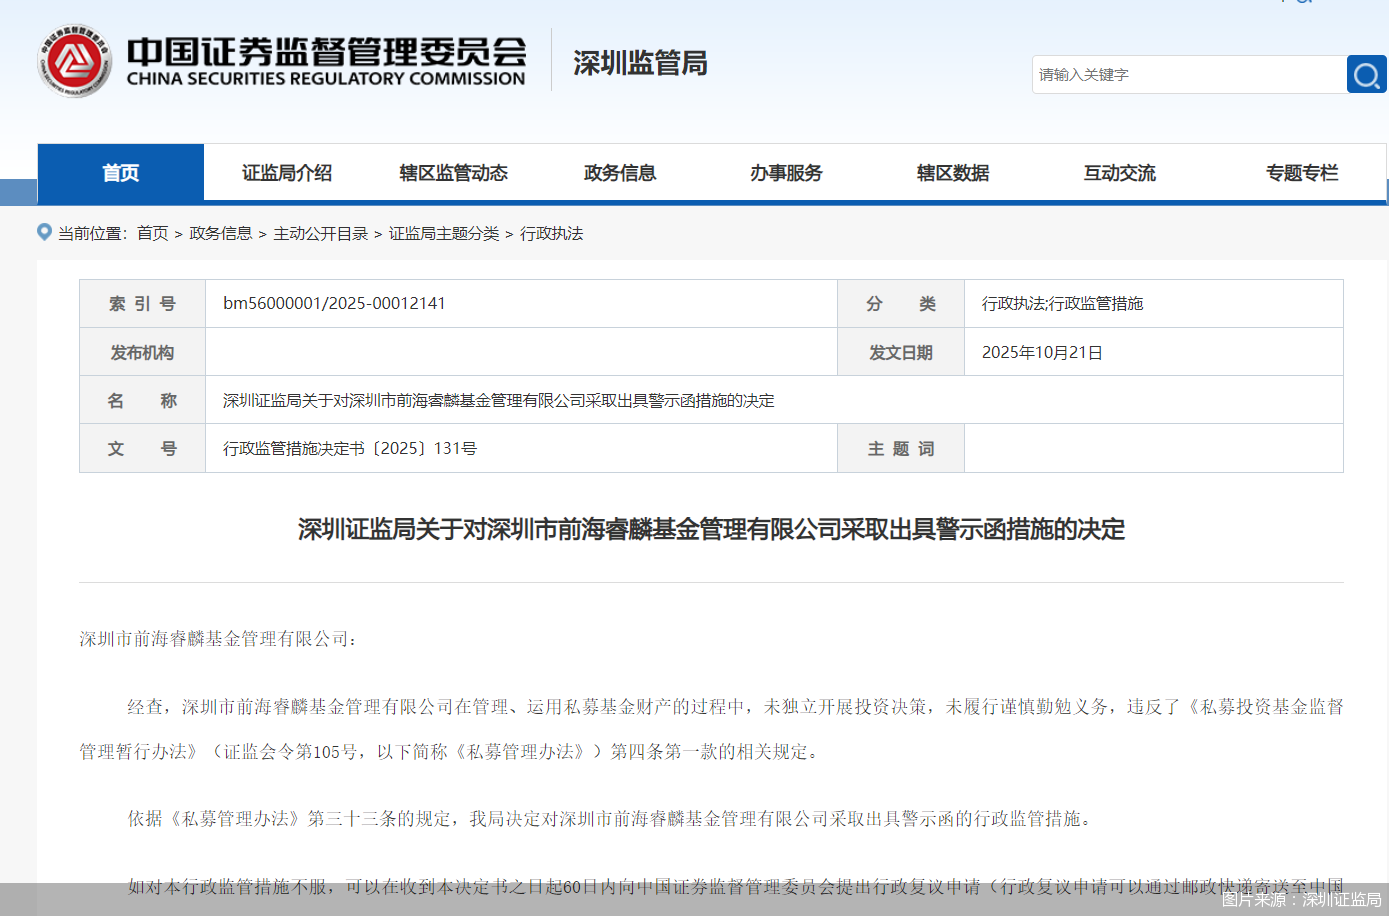Image resolution: width=1389 pixels, height=916 pixels.
Task: Select the 辖区监管动态 menu item
Action: [453, 173]
